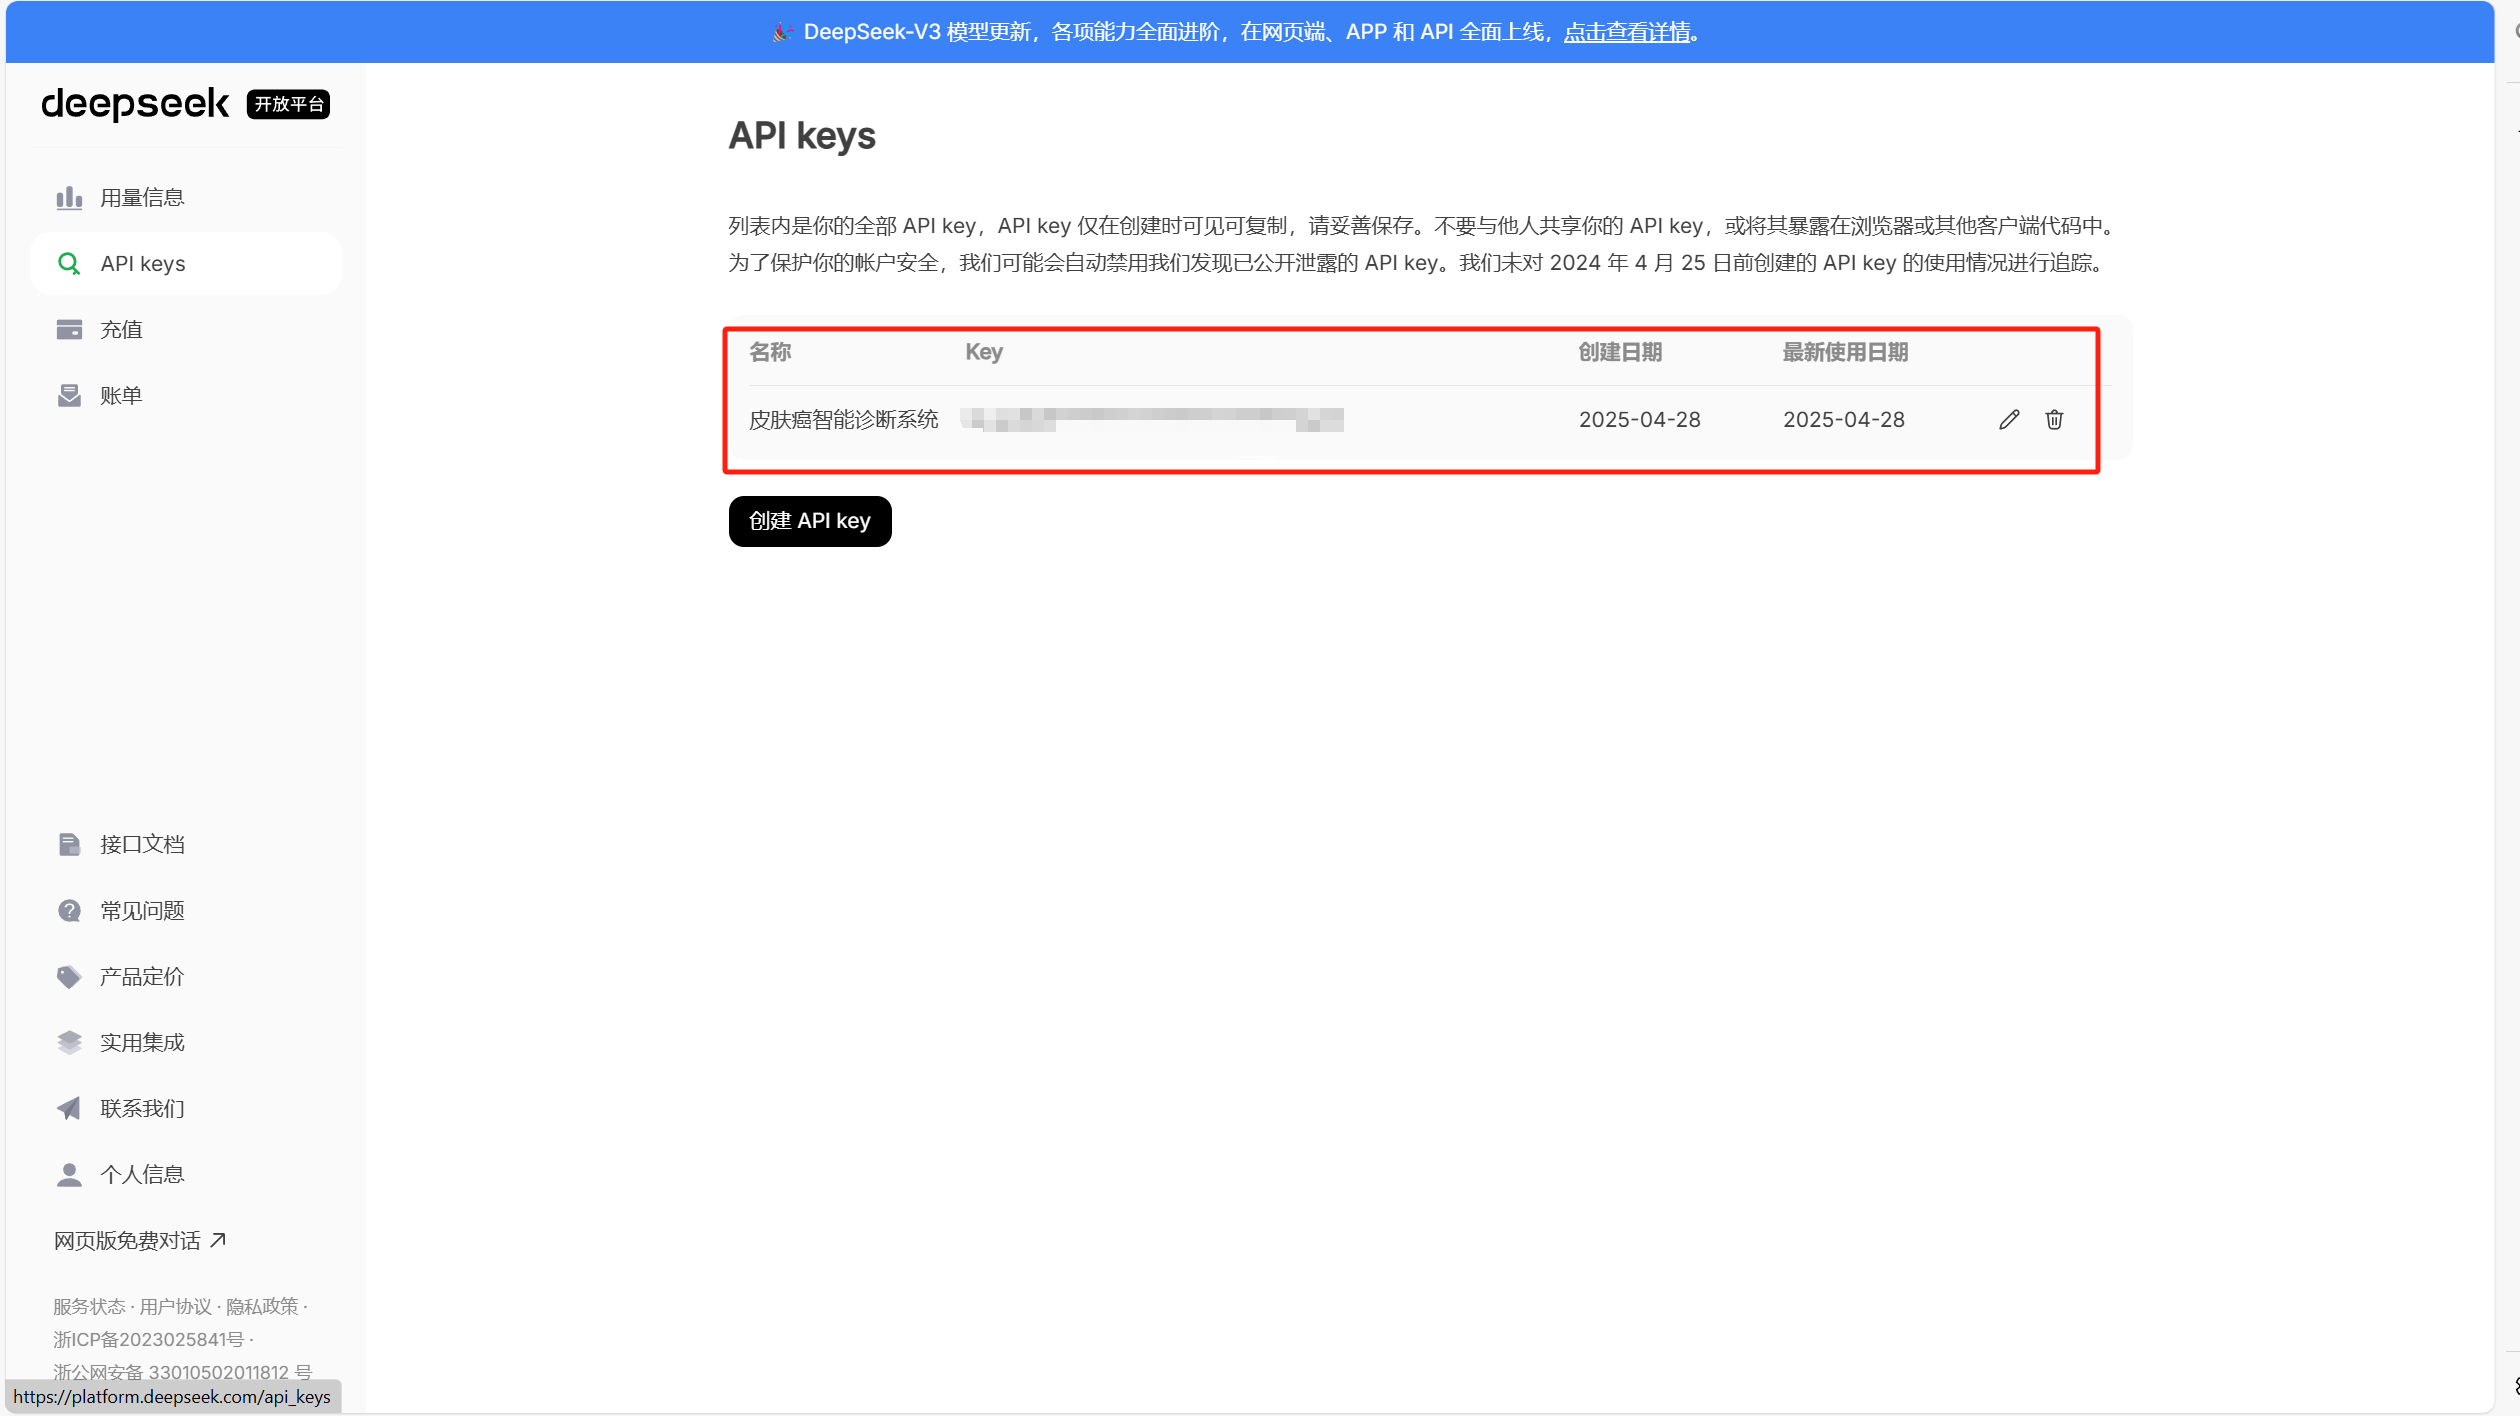Open the 服务状态 footer link
2520x1416 pixels.
coord(89,1307)
